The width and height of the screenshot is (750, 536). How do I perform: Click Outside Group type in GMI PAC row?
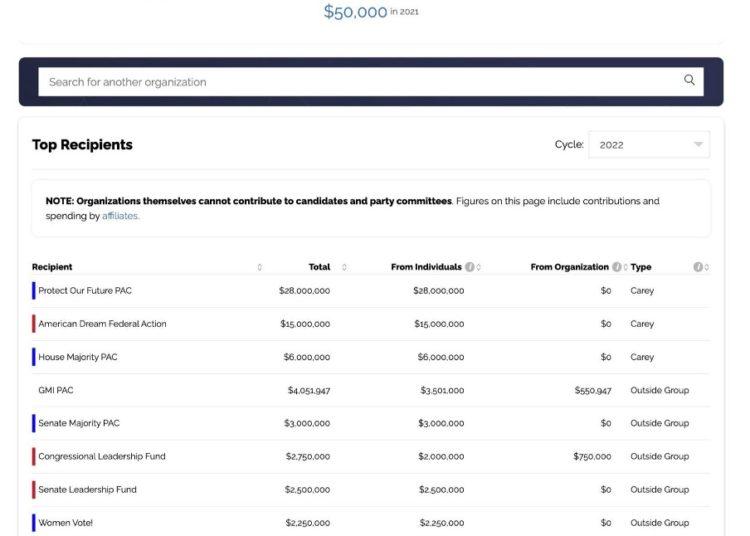click(660, 390)
